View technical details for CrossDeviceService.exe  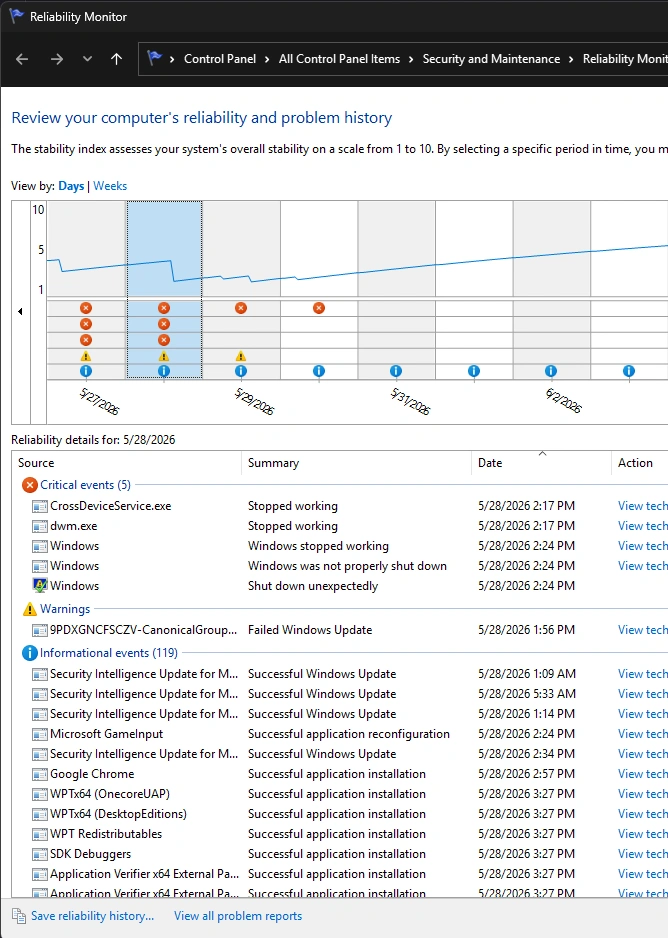tap(643, 506)
